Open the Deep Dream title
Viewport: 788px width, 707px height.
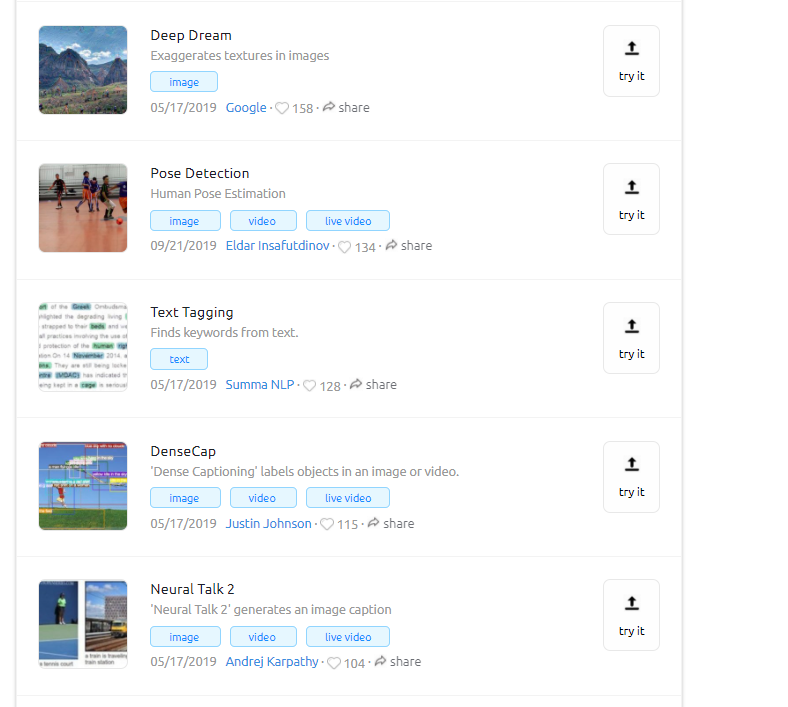coord(191,36)
